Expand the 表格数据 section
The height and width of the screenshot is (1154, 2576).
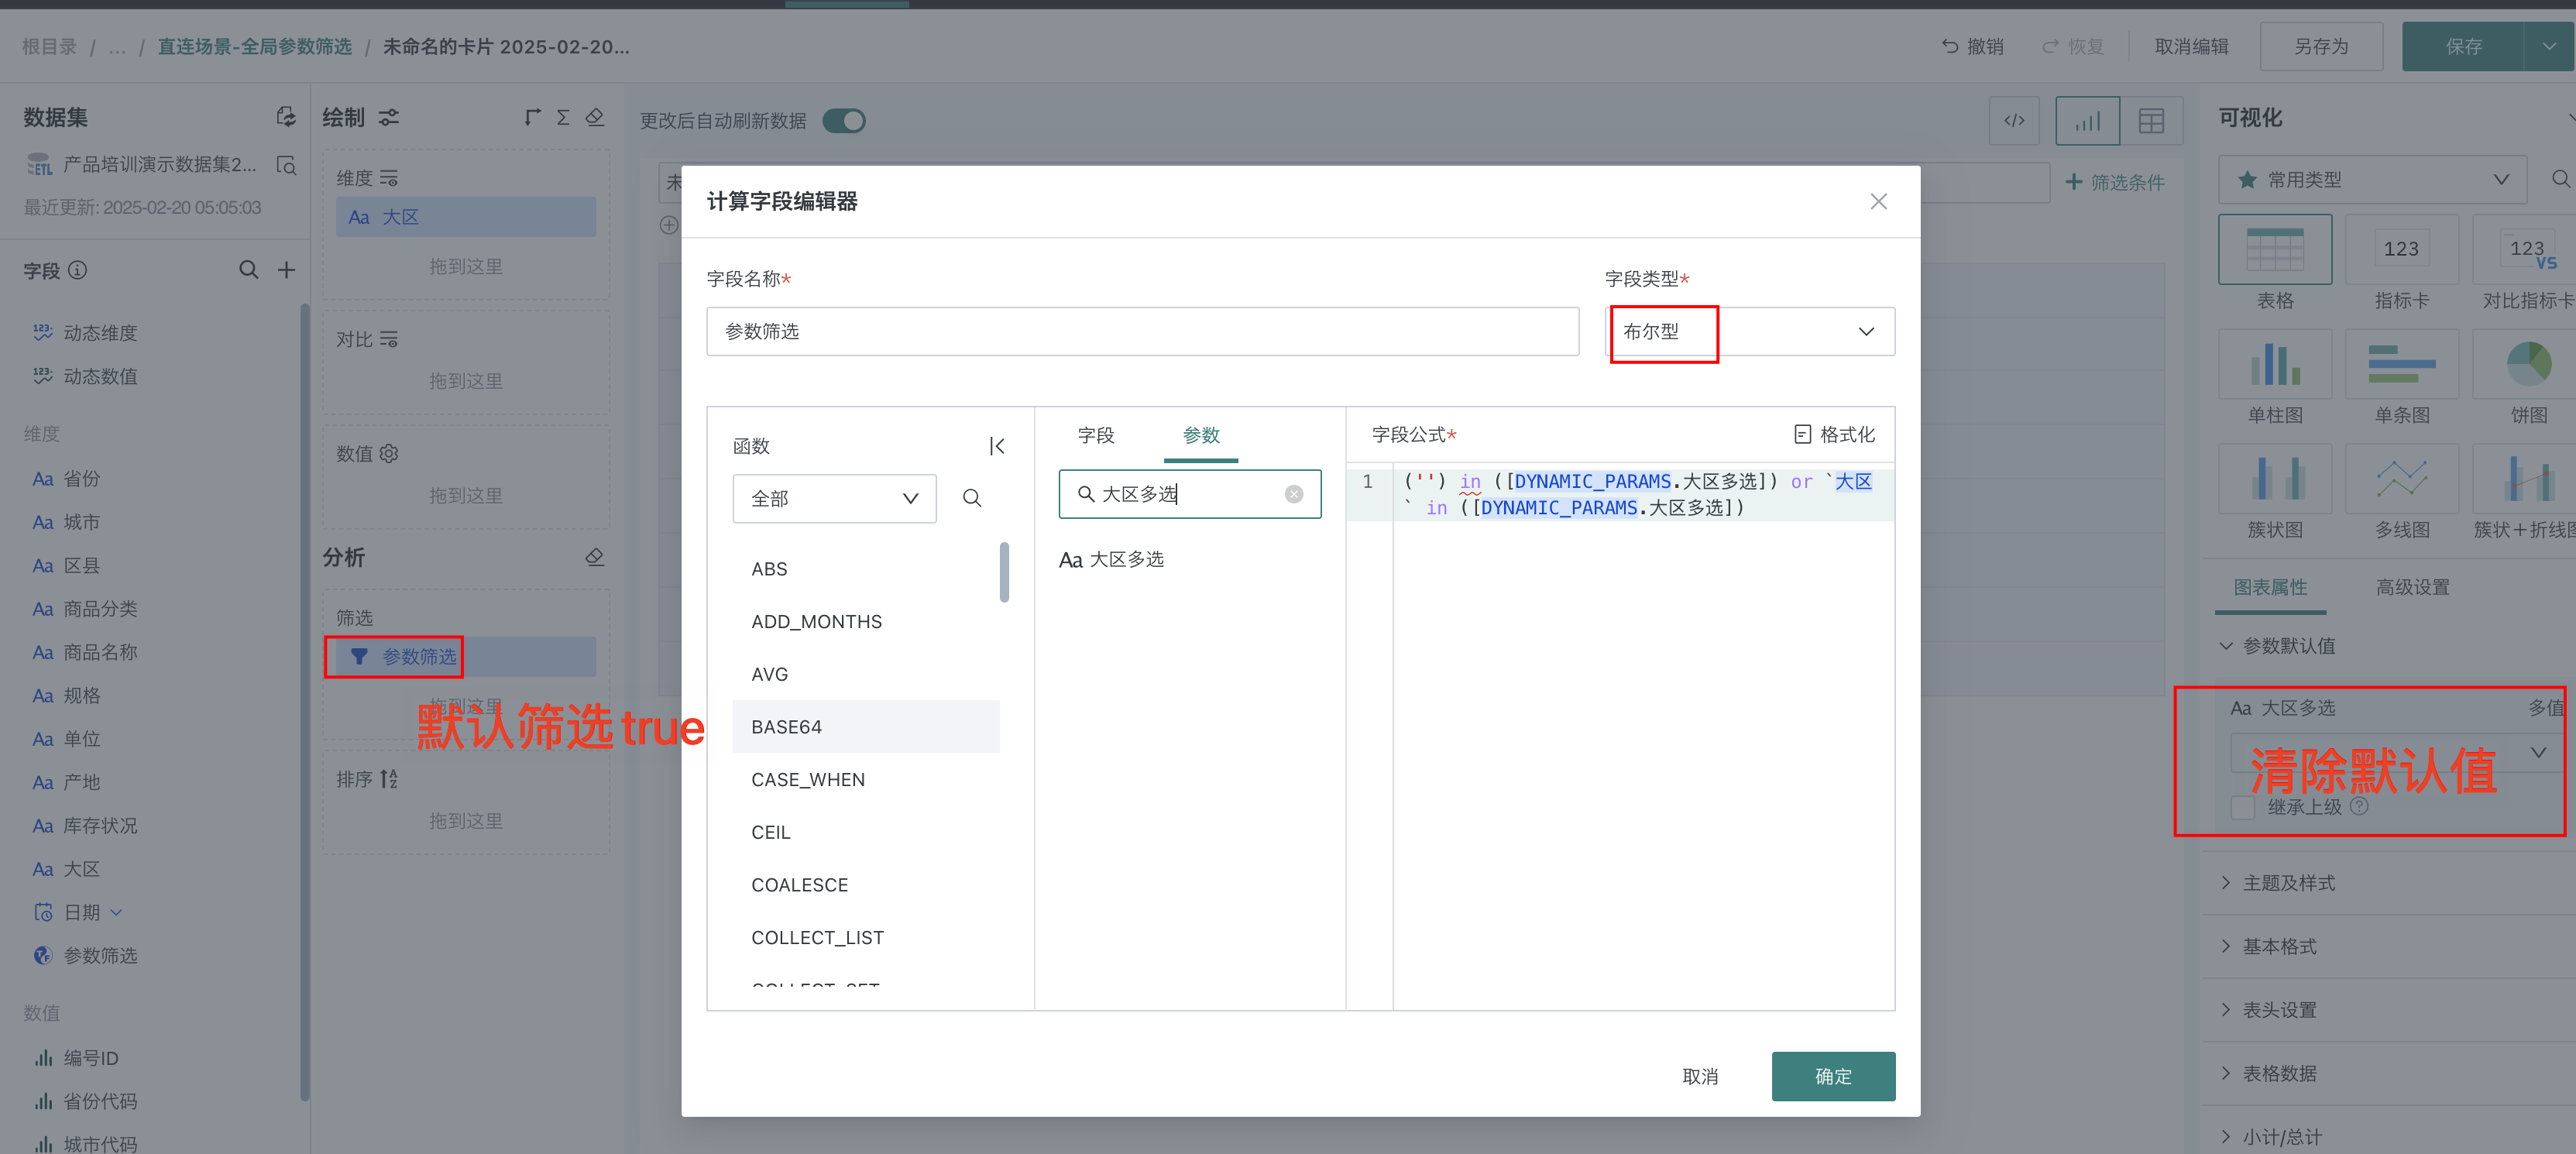click(2225, 1073)
